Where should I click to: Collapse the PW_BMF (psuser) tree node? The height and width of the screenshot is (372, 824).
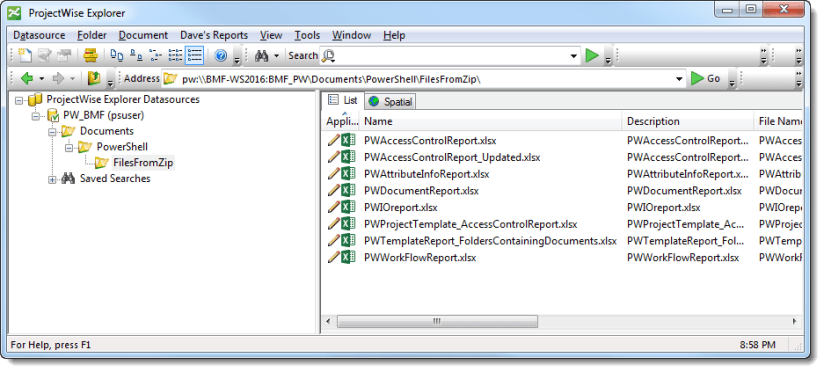(35, 116)
